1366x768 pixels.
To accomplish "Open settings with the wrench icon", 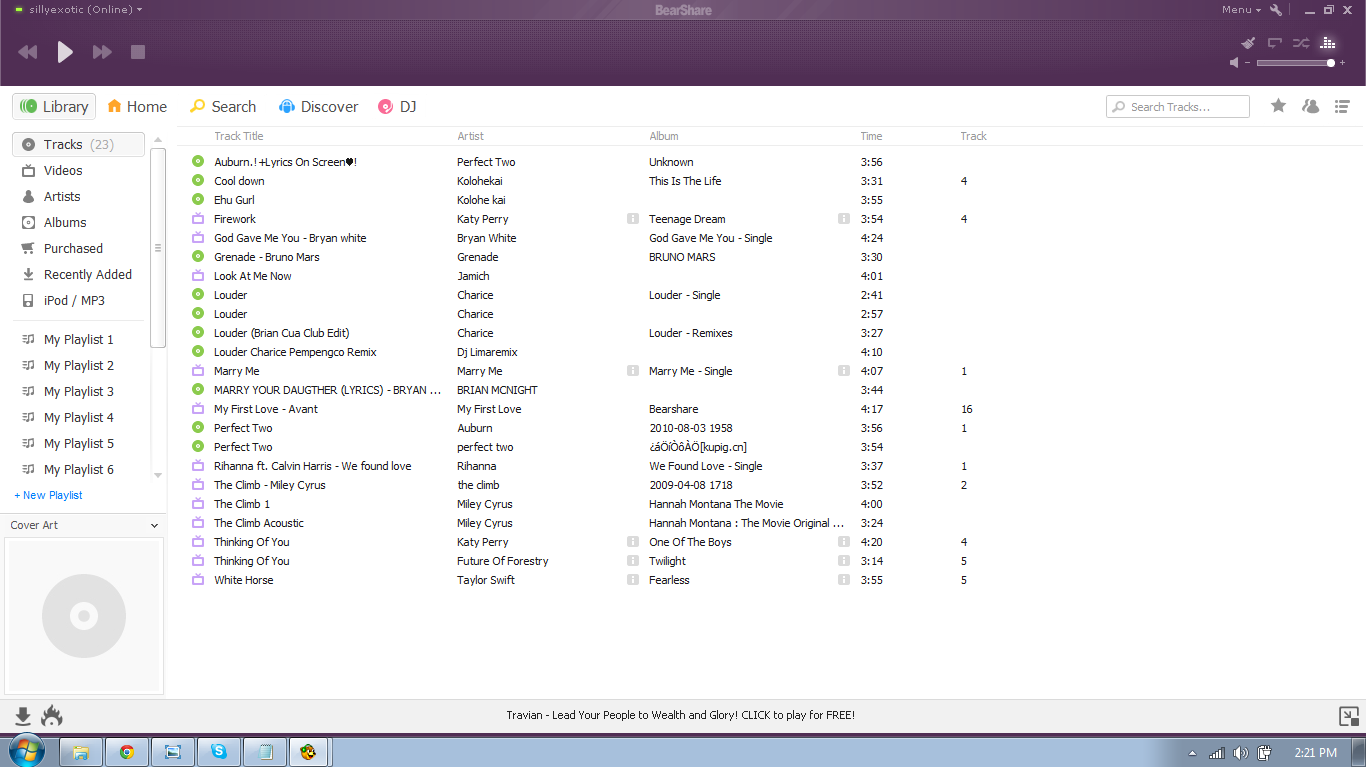I will (1276, 10).
